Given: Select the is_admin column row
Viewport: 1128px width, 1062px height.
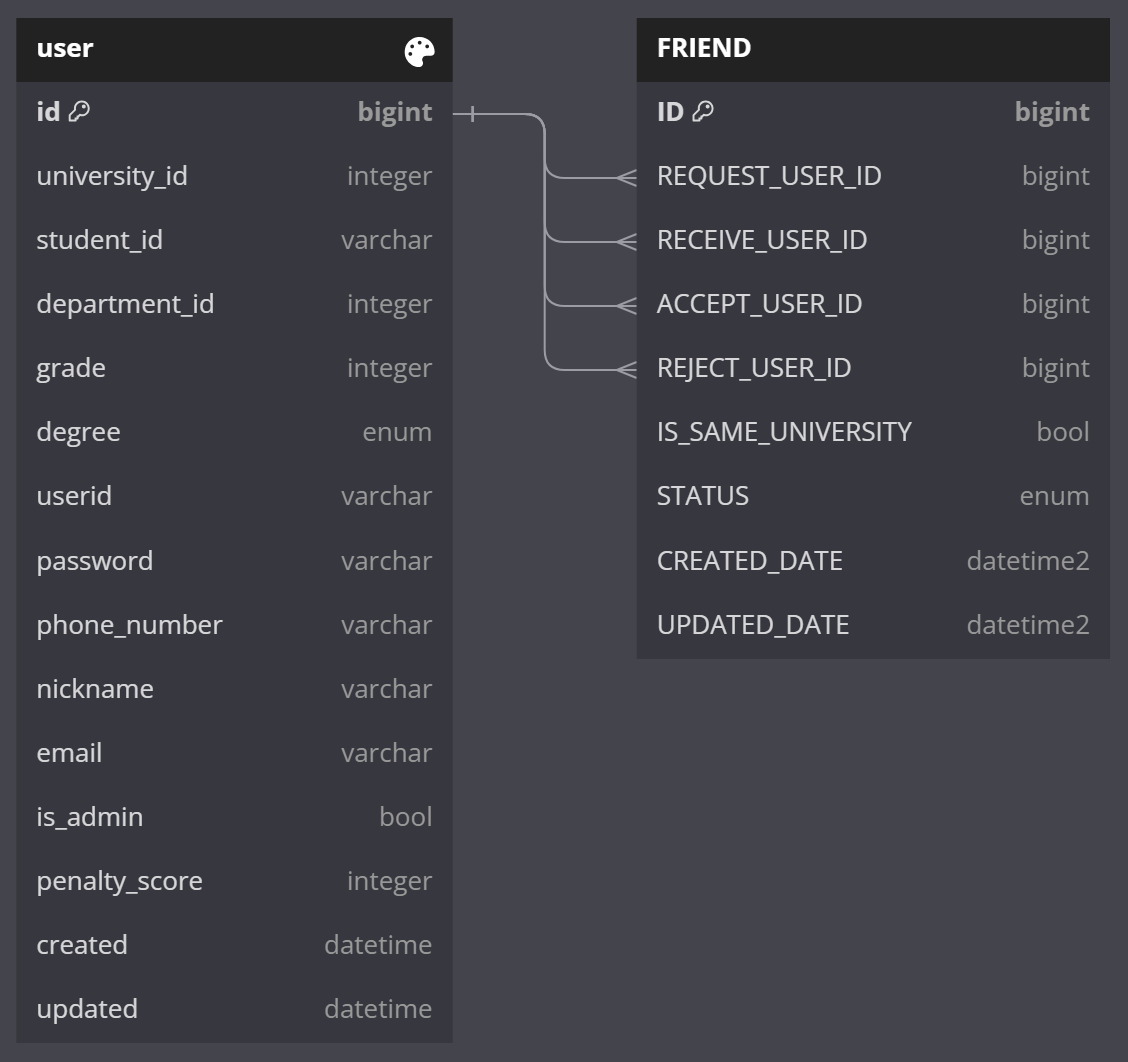Looking at the screenshot, I should click(234, 817).
